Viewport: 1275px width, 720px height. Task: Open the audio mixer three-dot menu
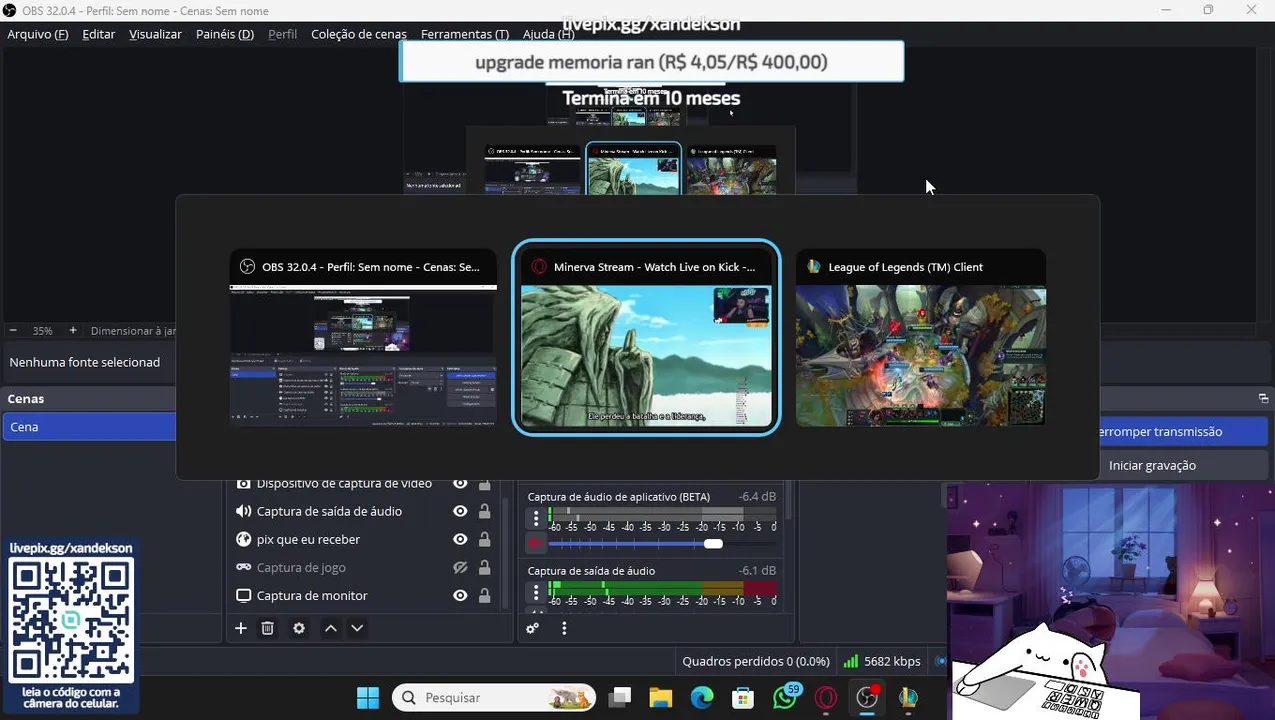point(564,628)
